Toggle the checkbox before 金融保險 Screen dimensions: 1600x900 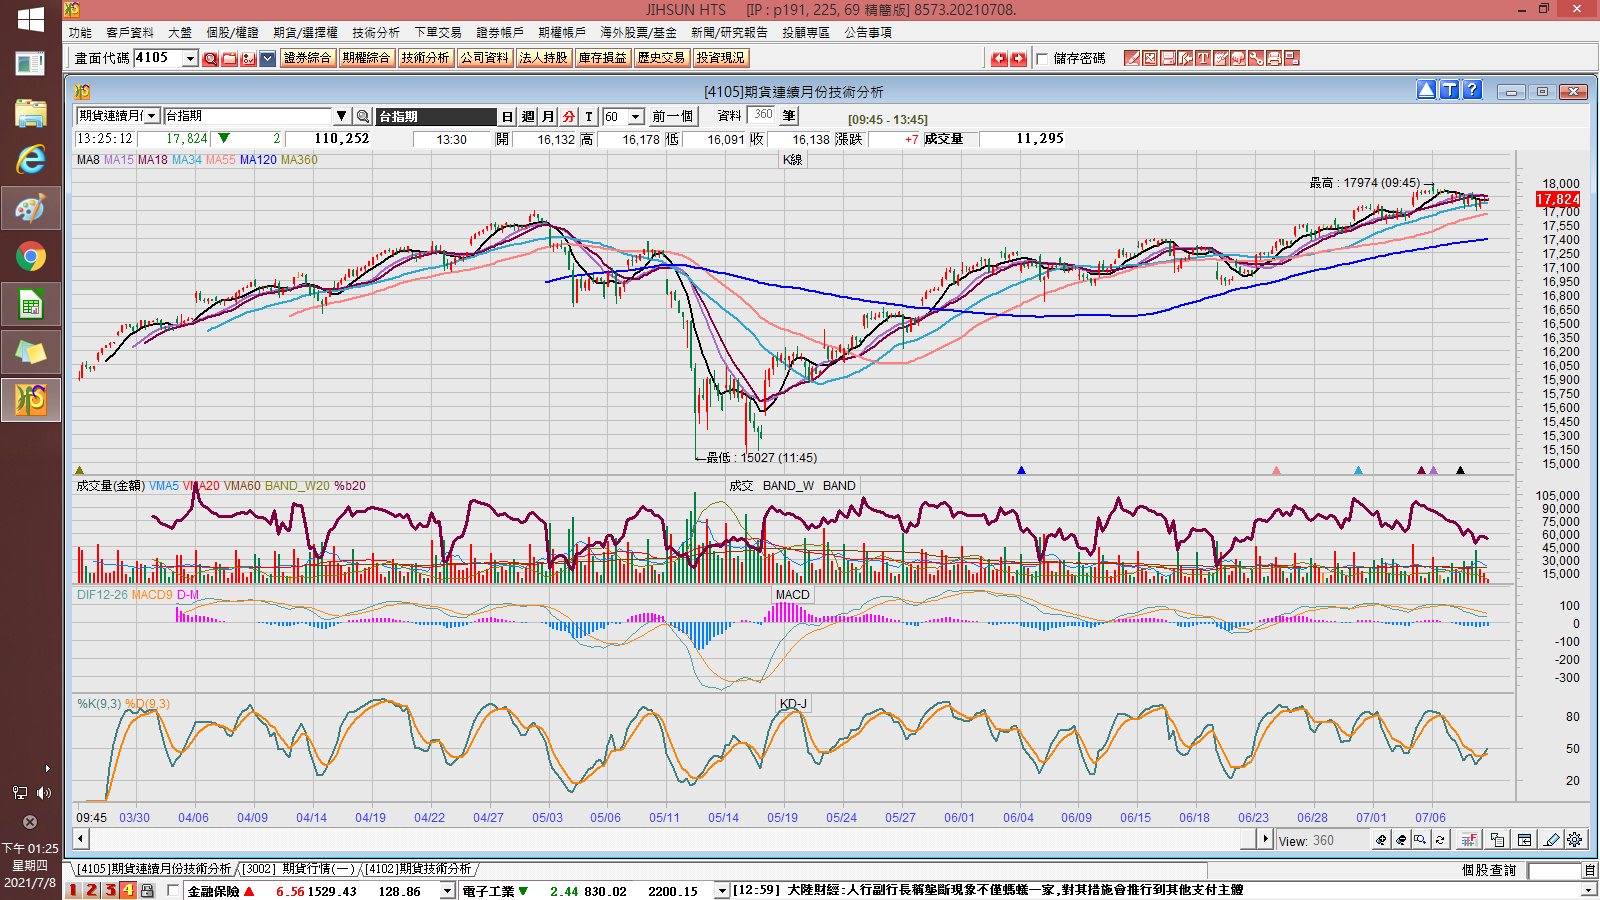click(174, 890)
